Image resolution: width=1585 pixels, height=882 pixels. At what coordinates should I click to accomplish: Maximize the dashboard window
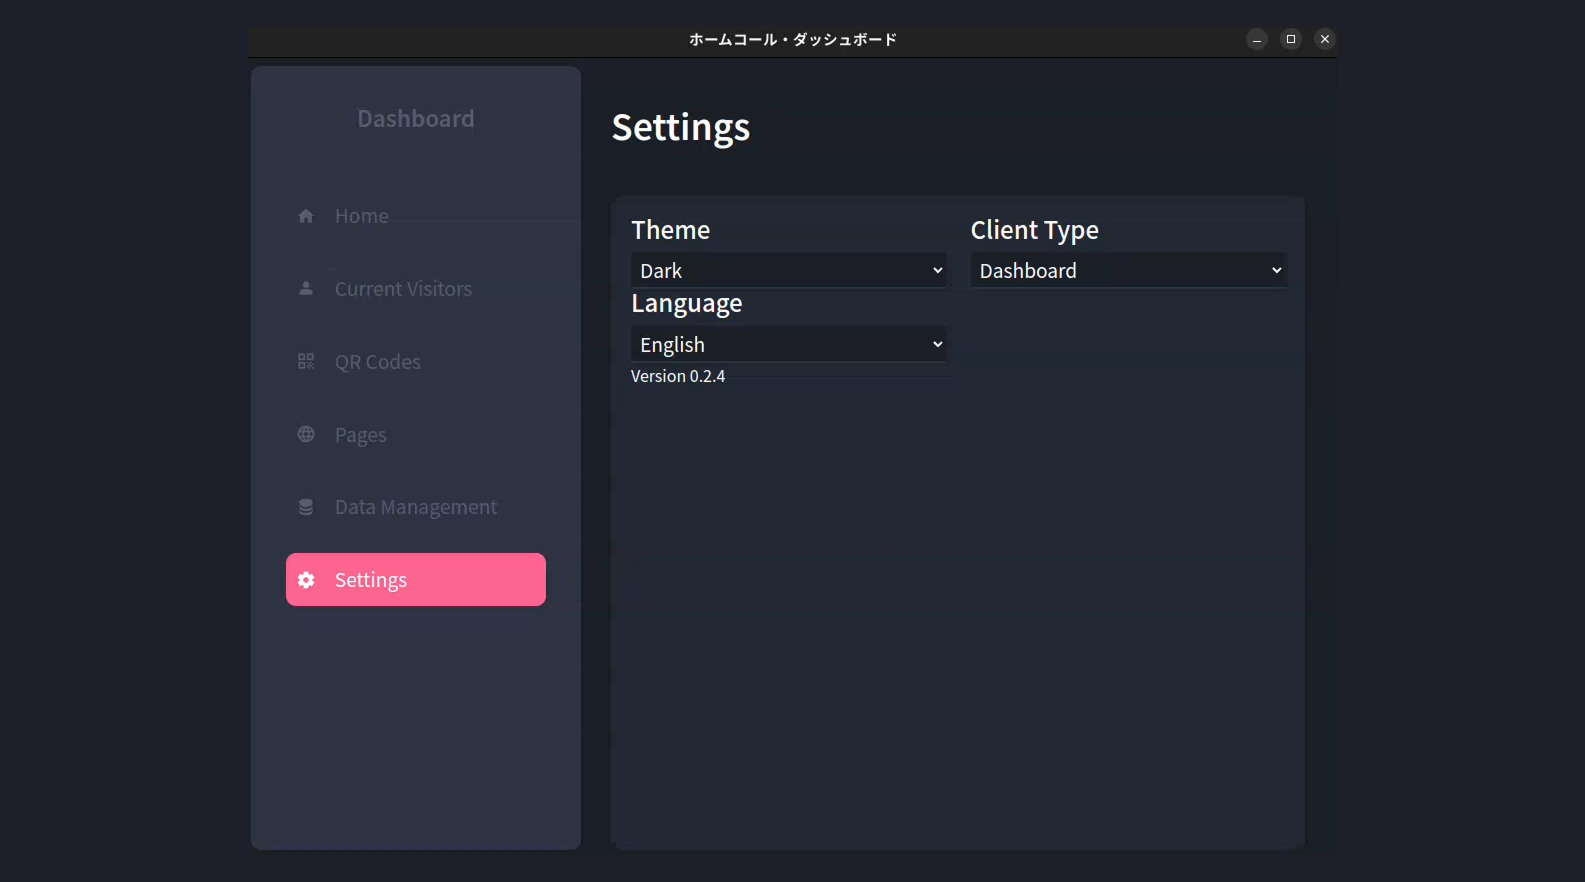[x=1291, y=39]
